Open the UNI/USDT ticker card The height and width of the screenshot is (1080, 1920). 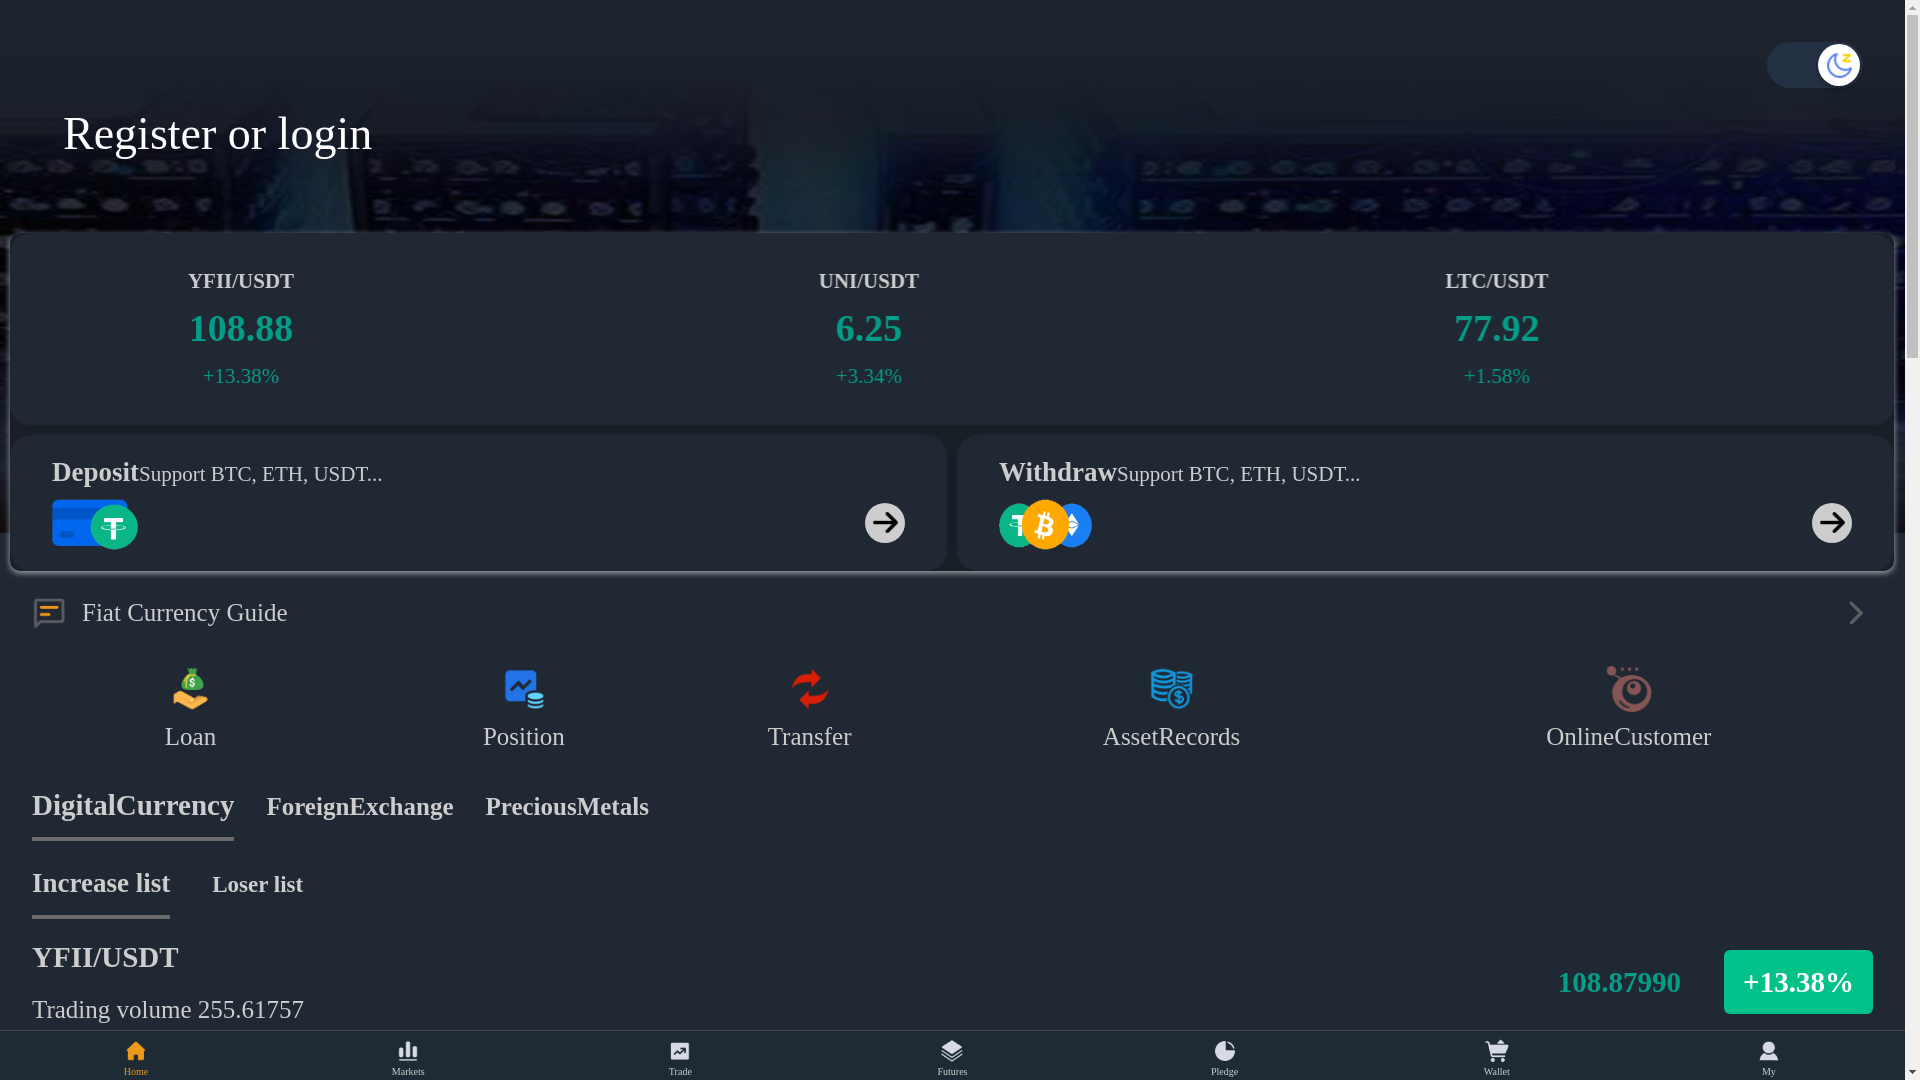[868, 329]
